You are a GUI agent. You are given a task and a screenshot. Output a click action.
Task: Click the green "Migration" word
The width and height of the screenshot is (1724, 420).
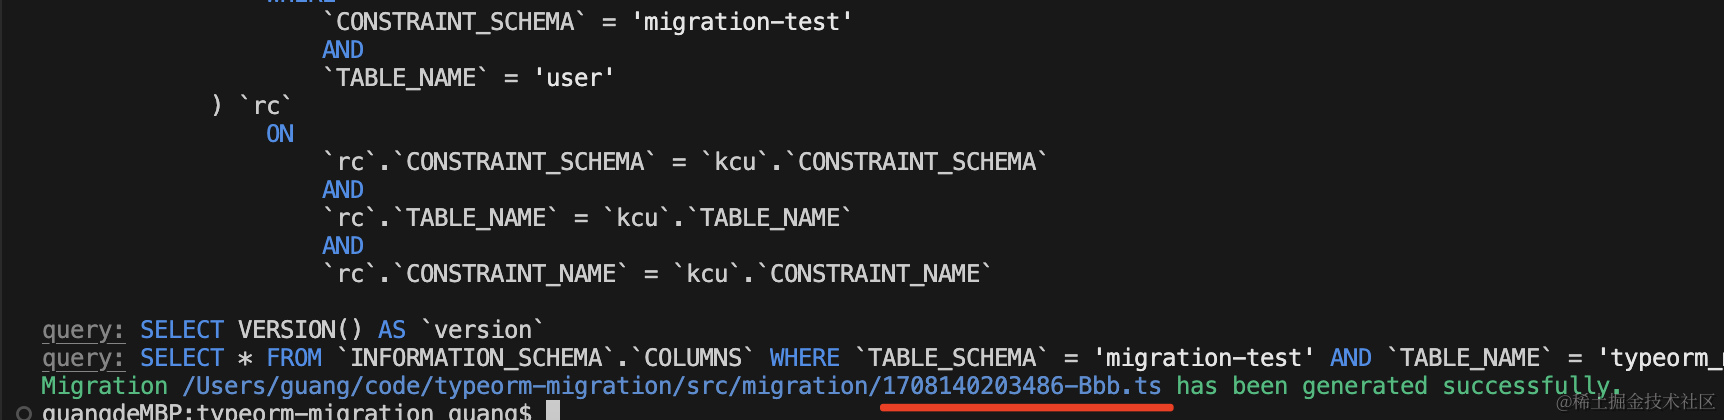[x=104, y=386]
